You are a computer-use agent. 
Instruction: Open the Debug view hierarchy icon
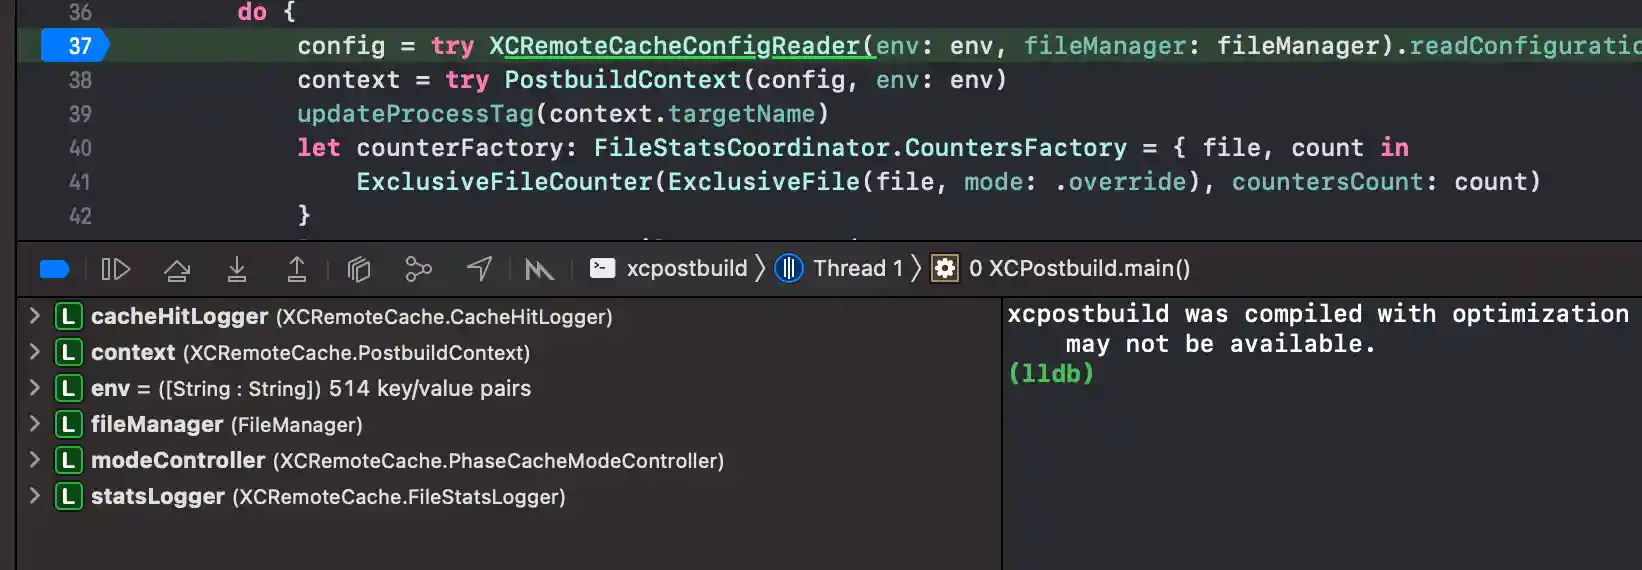[359, 269]
